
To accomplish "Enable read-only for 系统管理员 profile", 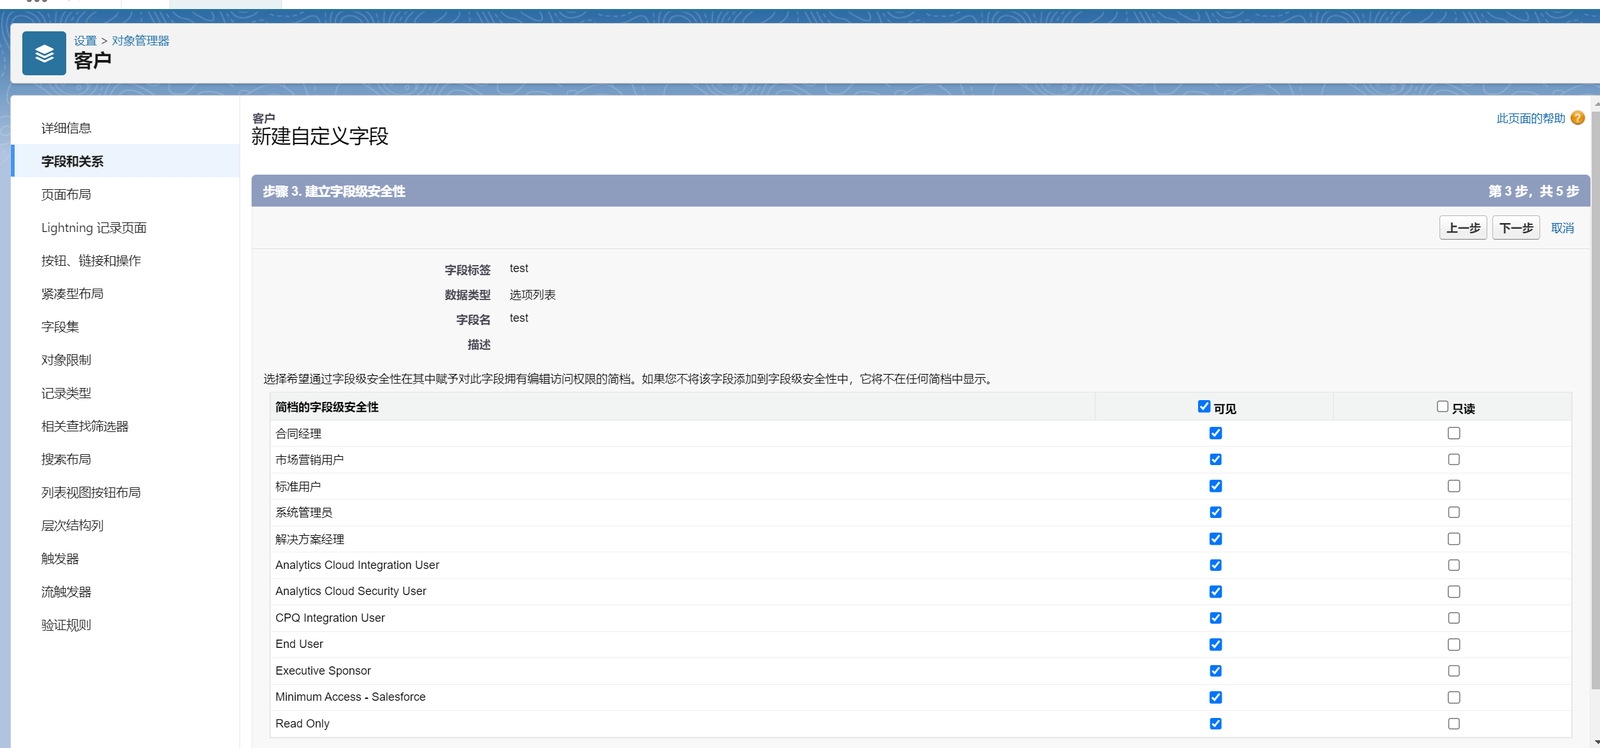I will [x=1453, y=512].
